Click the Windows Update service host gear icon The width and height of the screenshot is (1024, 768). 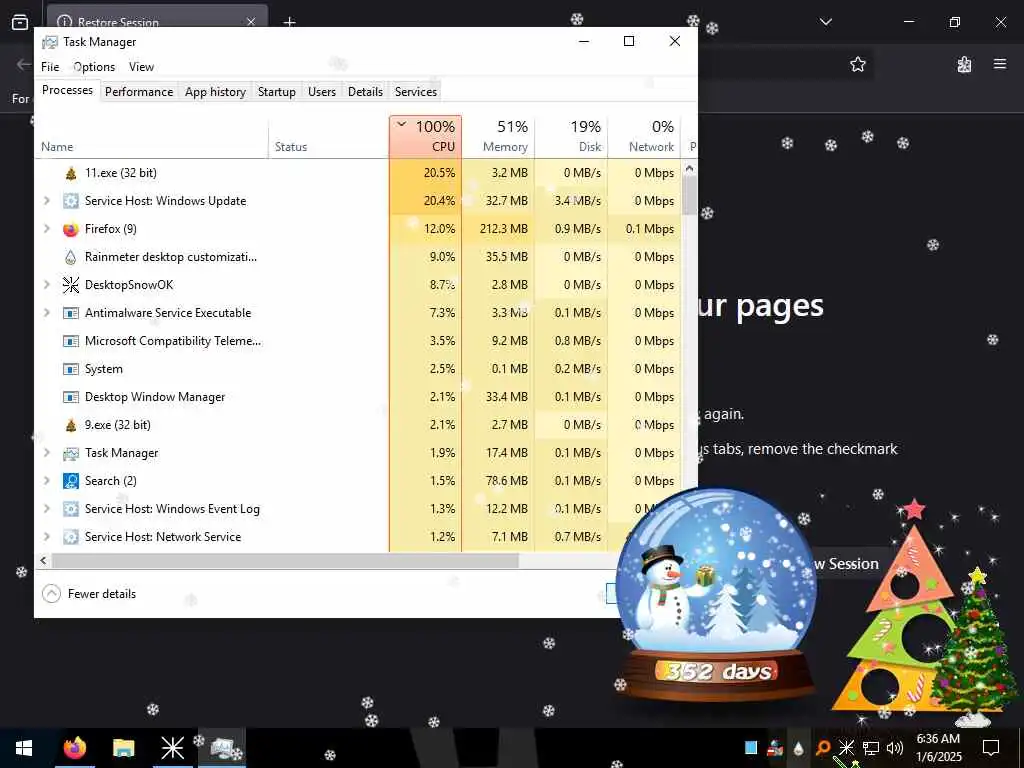click(71, 201)
